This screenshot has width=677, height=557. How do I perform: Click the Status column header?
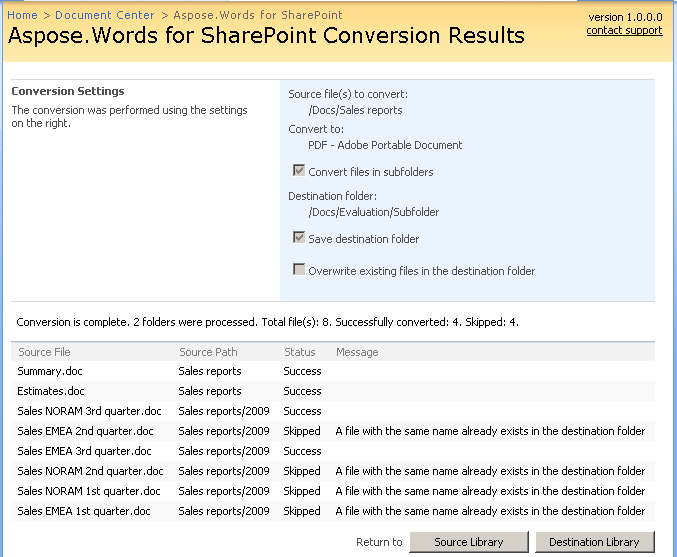tap(300, 352)
